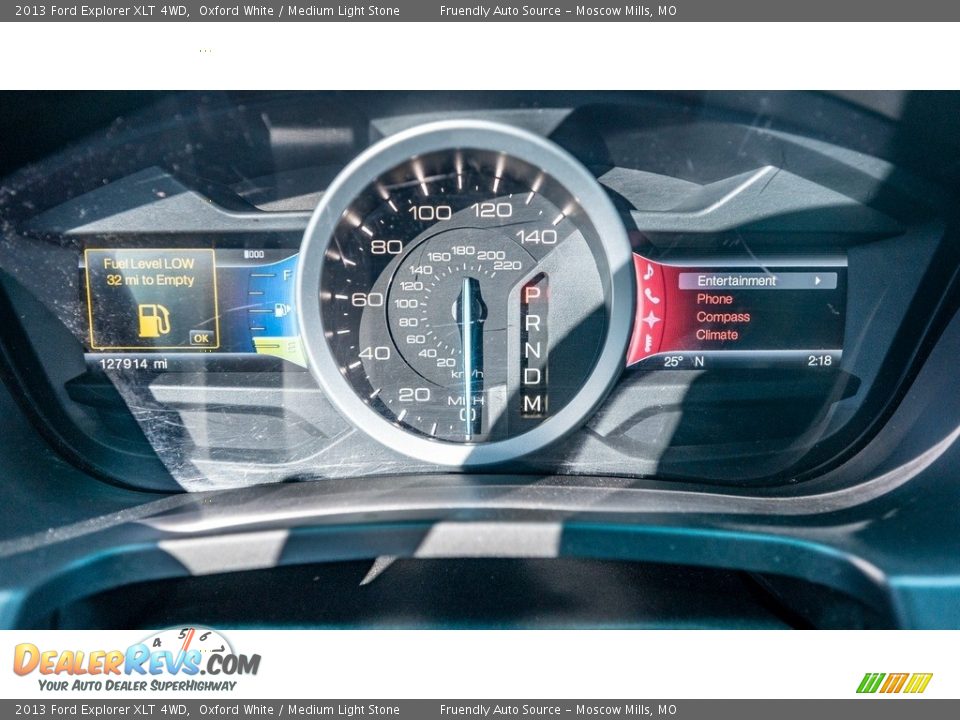This screenshot has height=720, width=960.
Task: Click the blue speedometer needle
Action: click(x=470, y=356)
